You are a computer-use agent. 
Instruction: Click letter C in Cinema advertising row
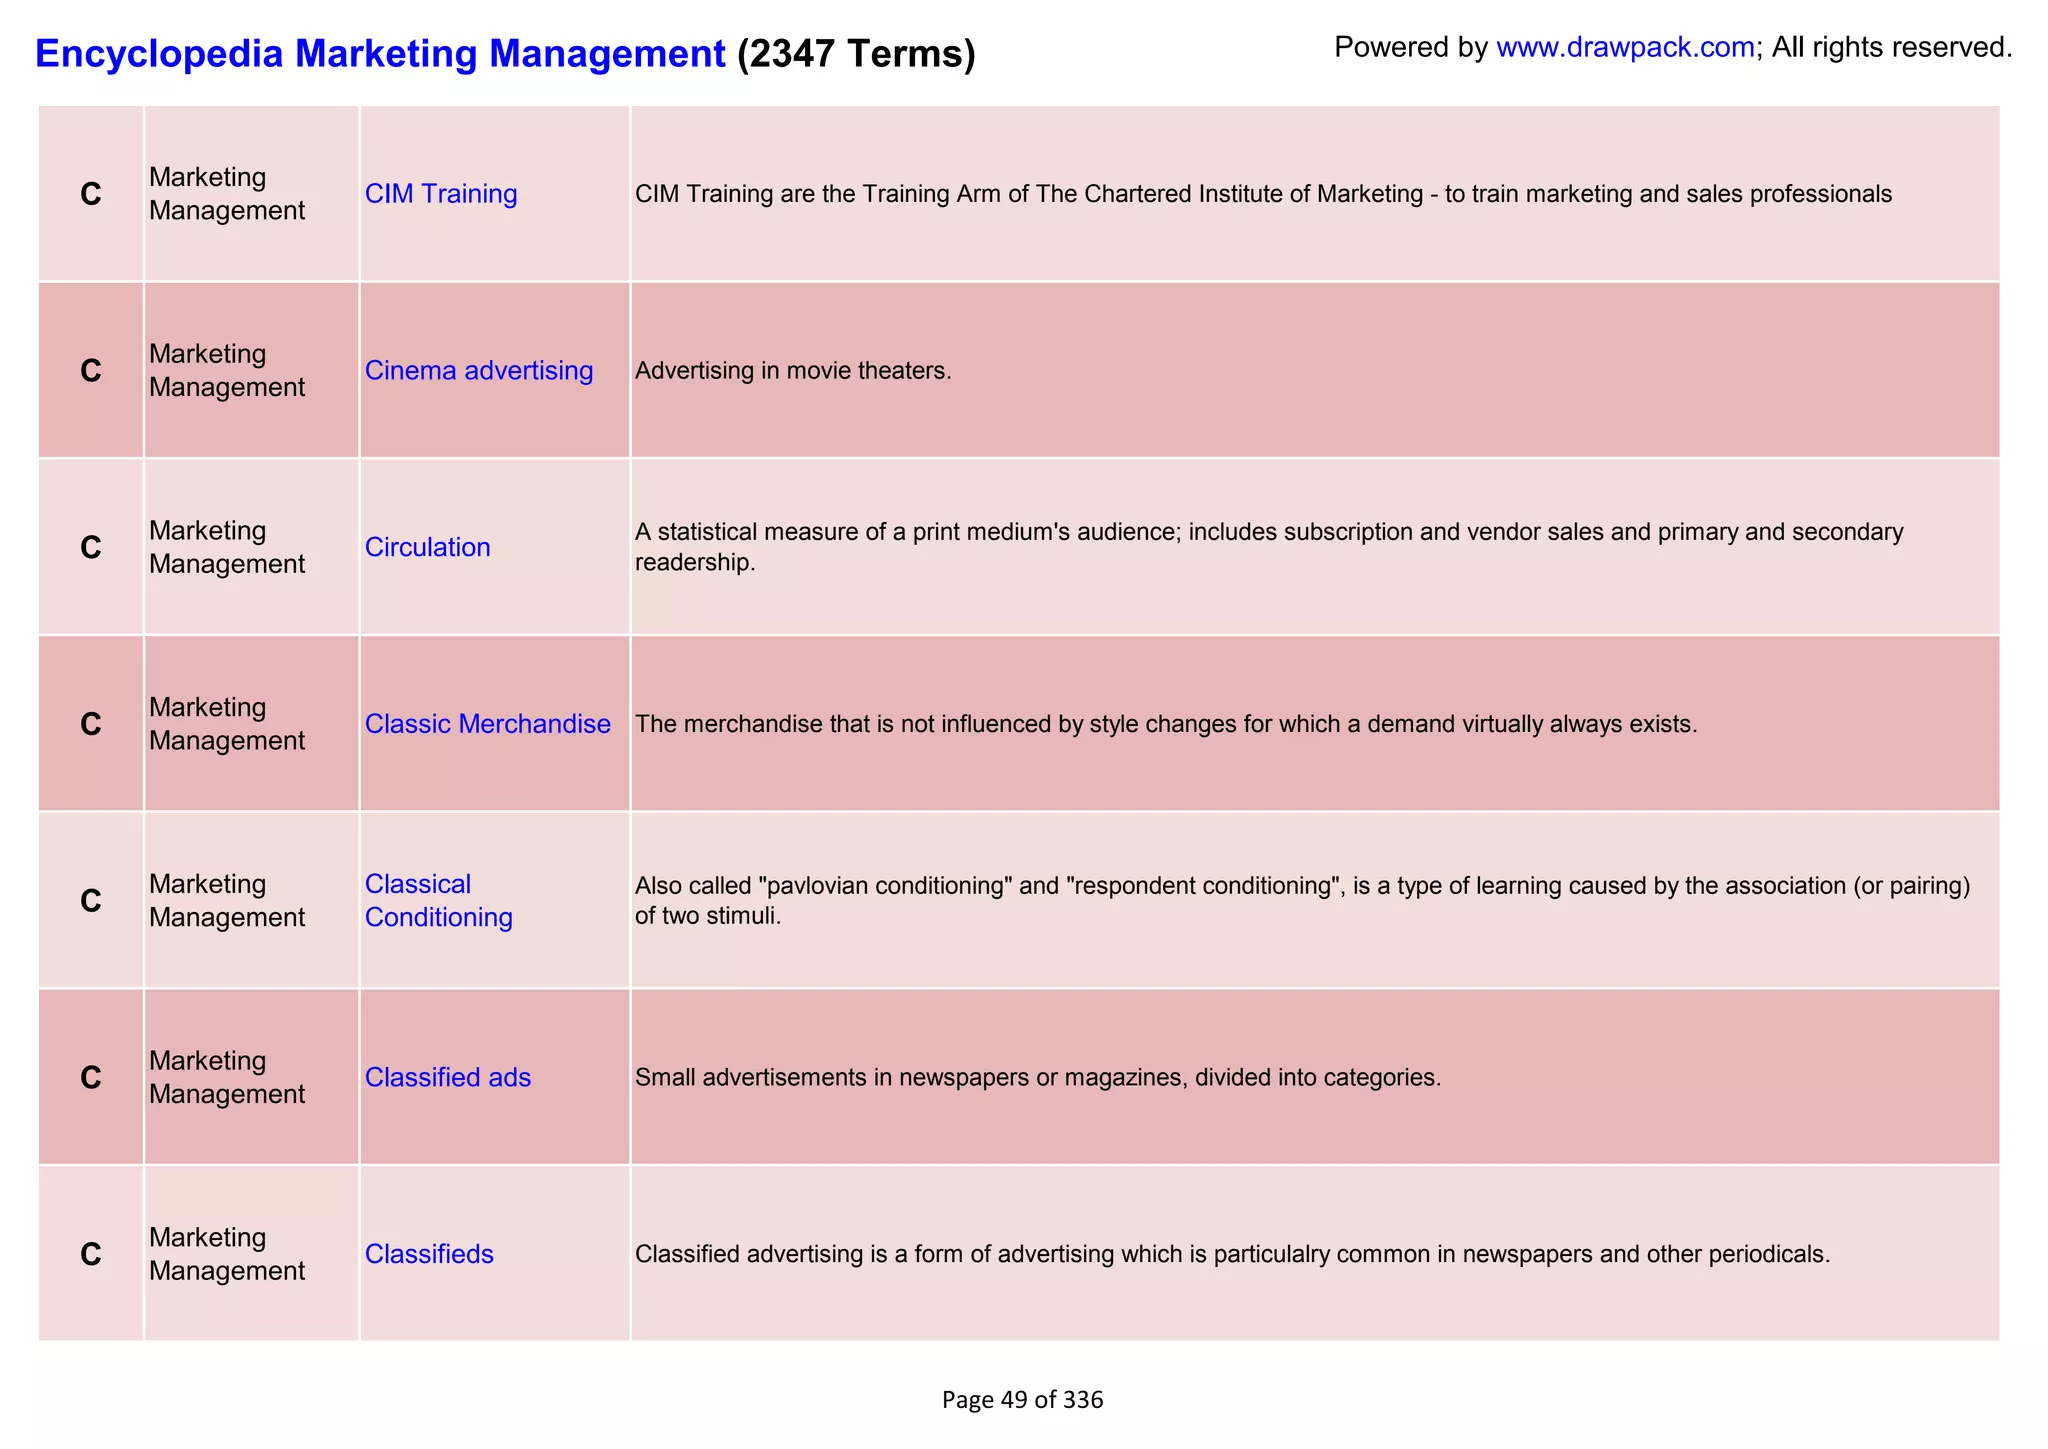(91, 371)
